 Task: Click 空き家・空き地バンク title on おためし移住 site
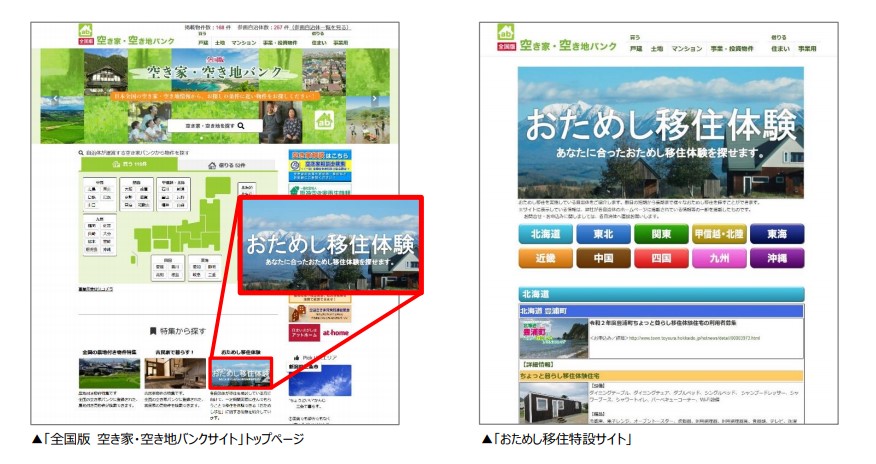[568, 46]
